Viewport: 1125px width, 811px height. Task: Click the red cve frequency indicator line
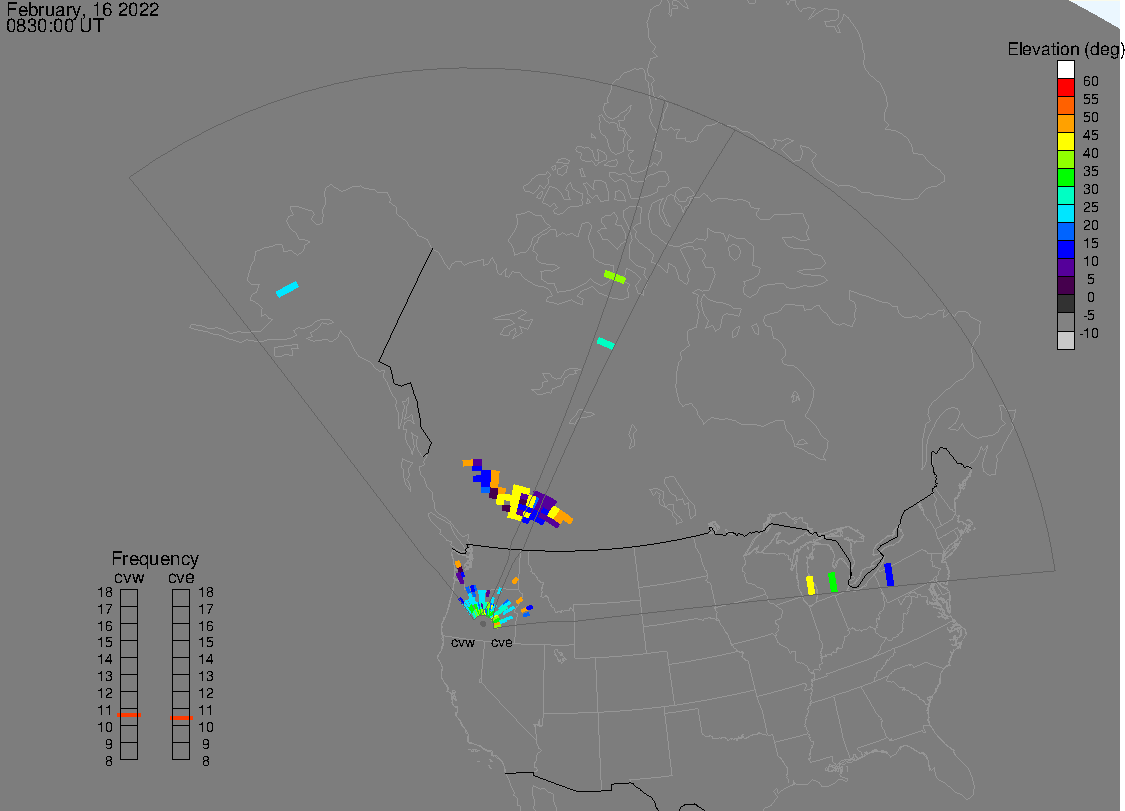[181, 716]
